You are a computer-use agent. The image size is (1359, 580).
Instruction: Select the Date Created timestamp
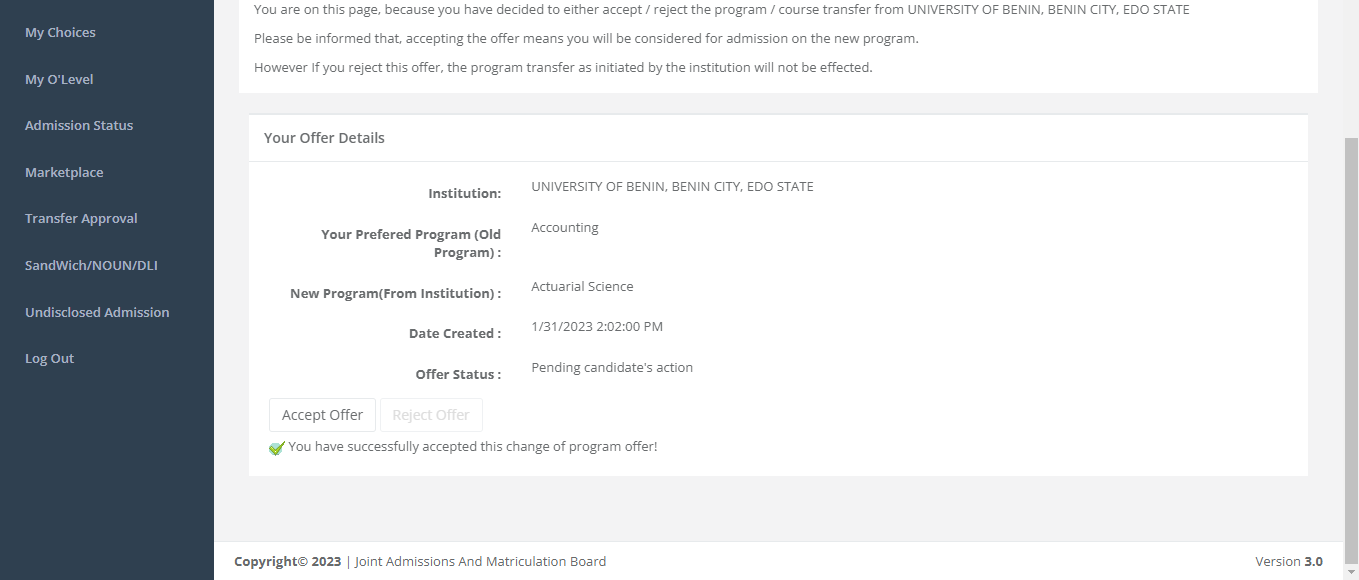[x=599, y=326]
